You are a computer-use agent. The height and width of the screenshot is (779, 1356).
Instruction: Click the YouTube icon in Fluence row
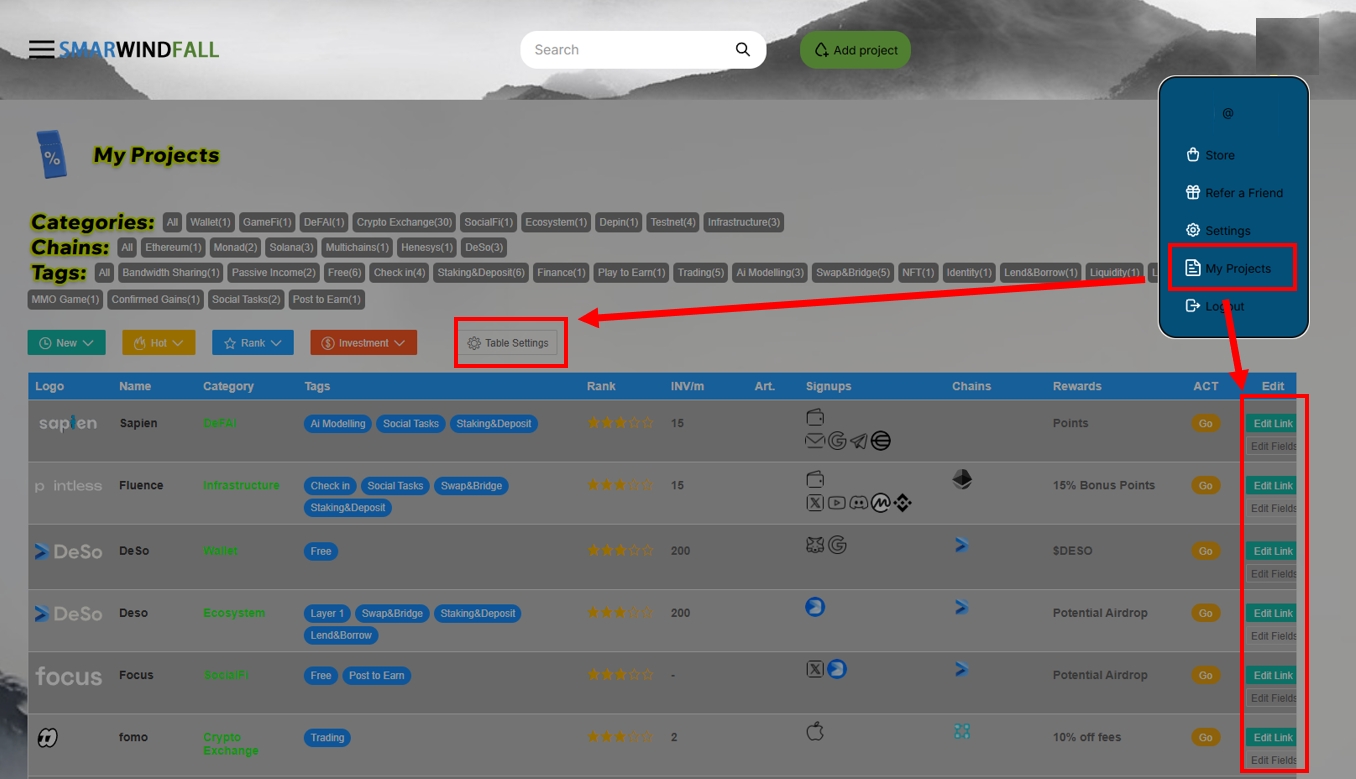(836, 503)
